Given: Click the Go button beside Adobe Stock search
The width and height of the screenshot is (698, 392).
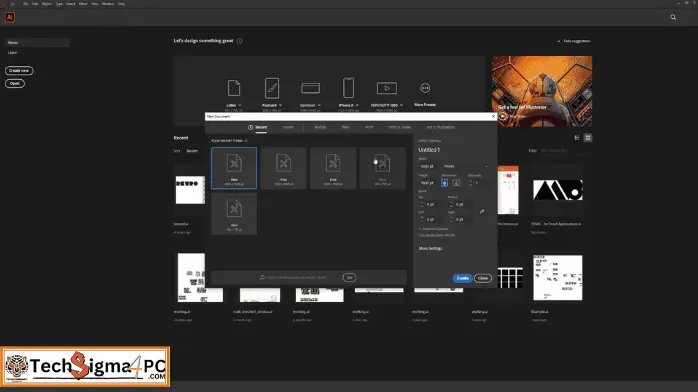Looking at the screenshot, I should (349, 278).
